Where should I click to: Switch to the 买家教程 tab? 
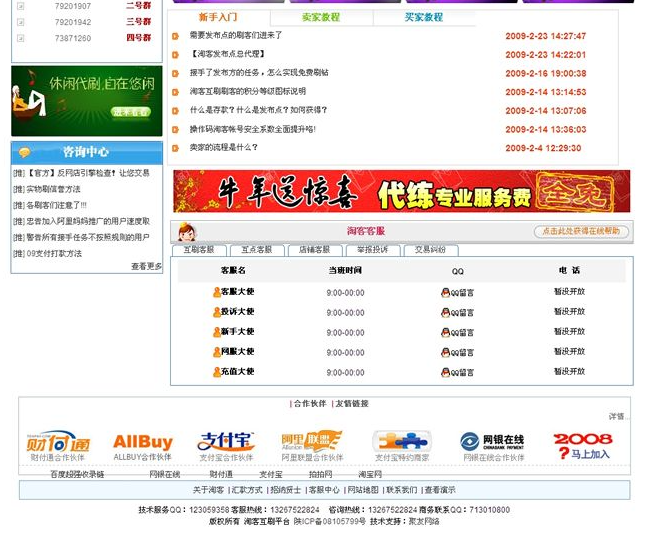click(x=423, y=18)
